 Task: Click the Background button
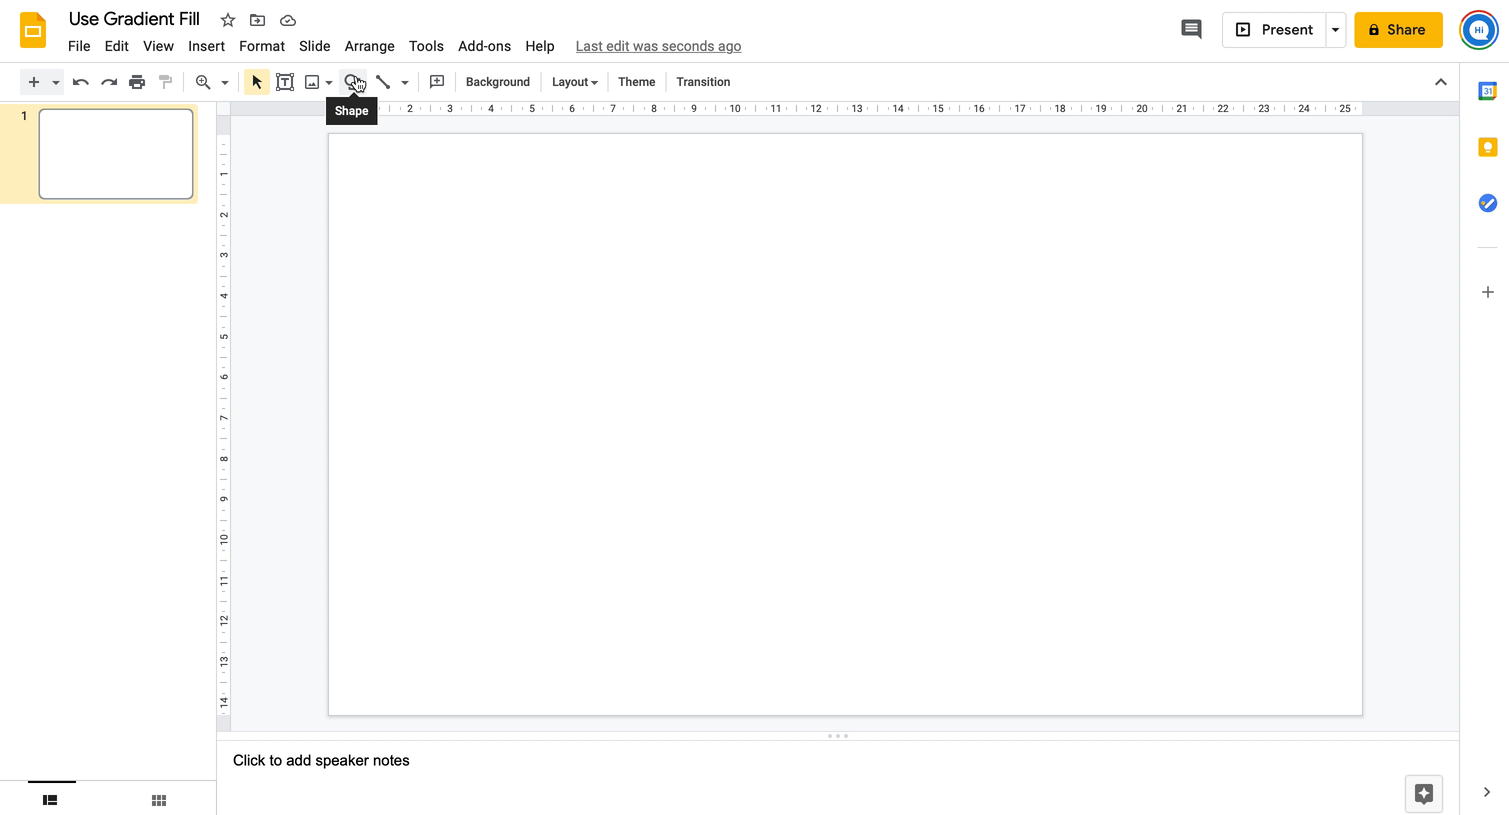coord(498,82)
